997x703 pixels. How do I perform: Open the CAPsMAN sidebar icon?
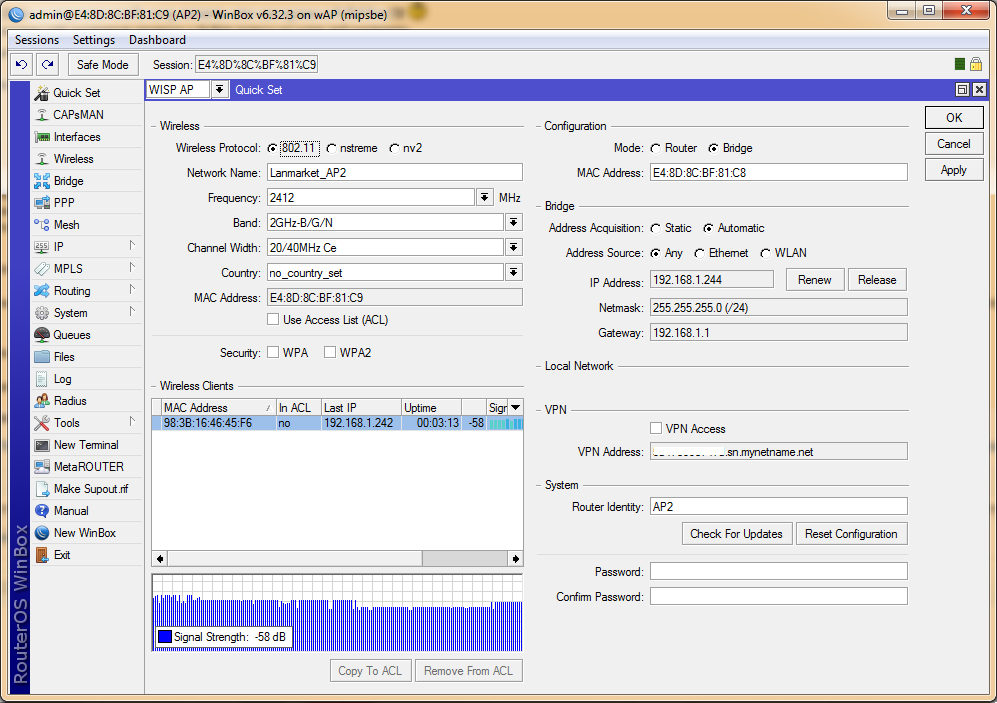pos(42,115)
